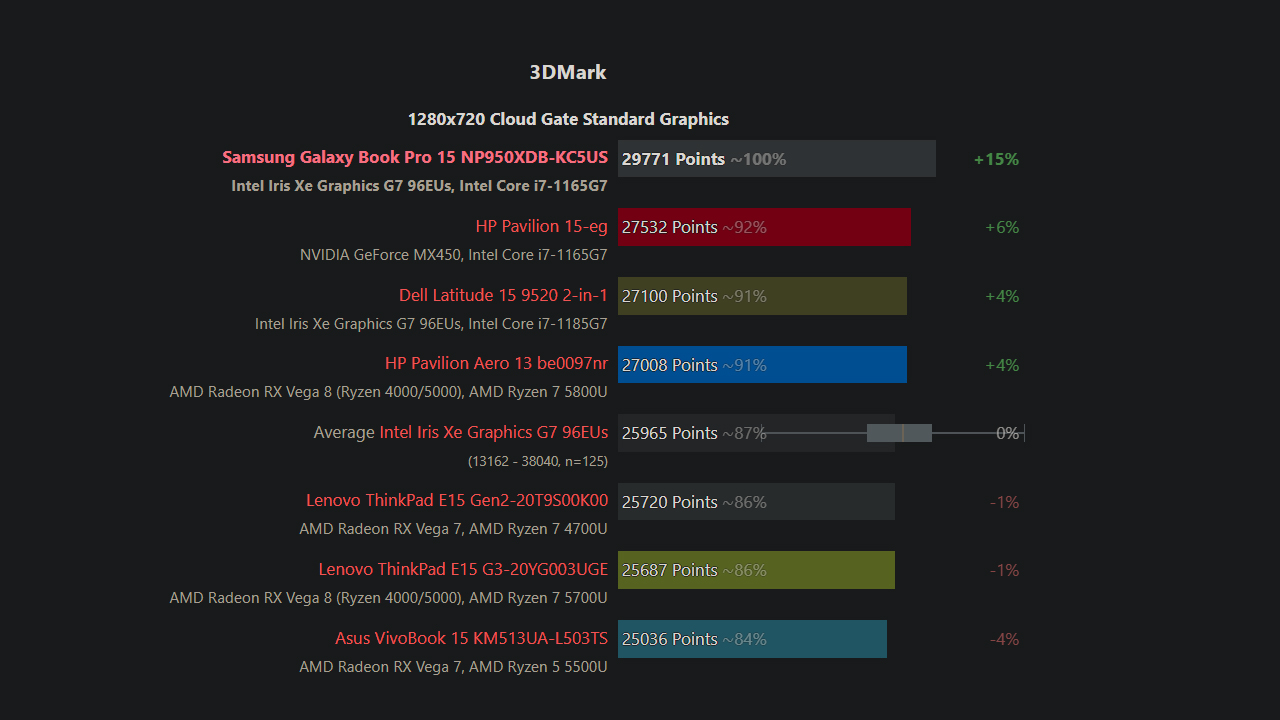The image size is (1280, 720).
Task: Click the green 25687 Points bar
Action: 756,570
